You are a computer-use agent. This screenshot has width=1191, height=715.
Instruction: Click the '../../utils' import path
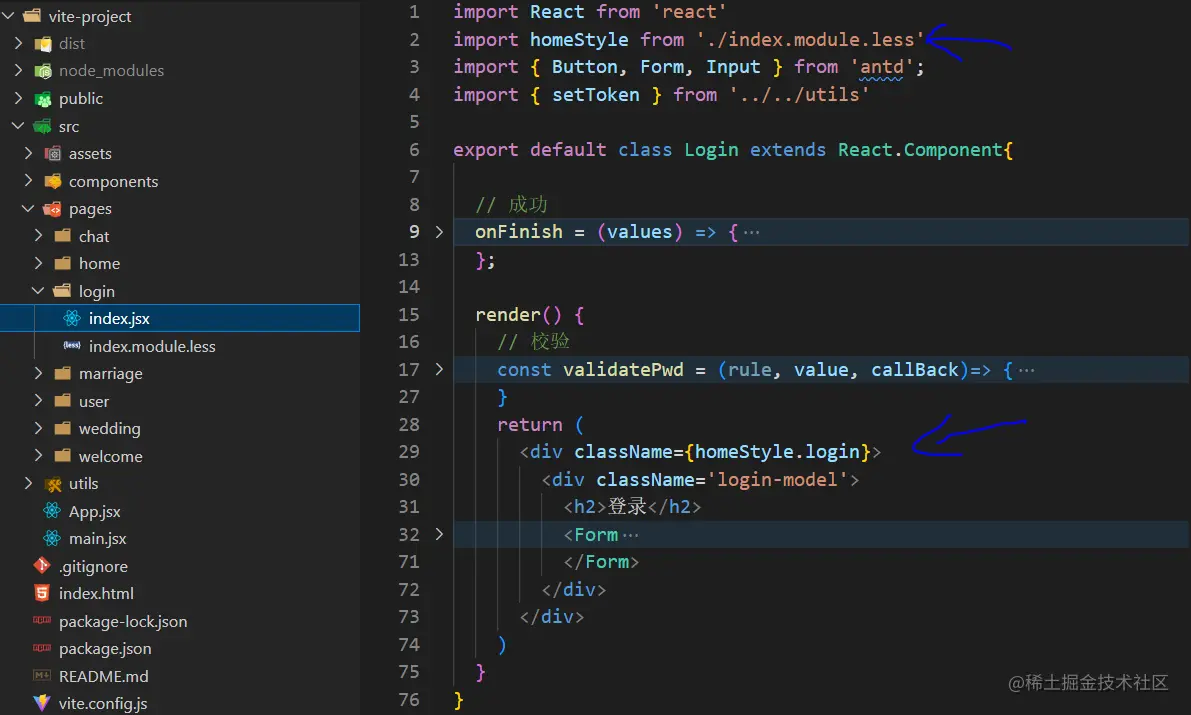(799, 95)
